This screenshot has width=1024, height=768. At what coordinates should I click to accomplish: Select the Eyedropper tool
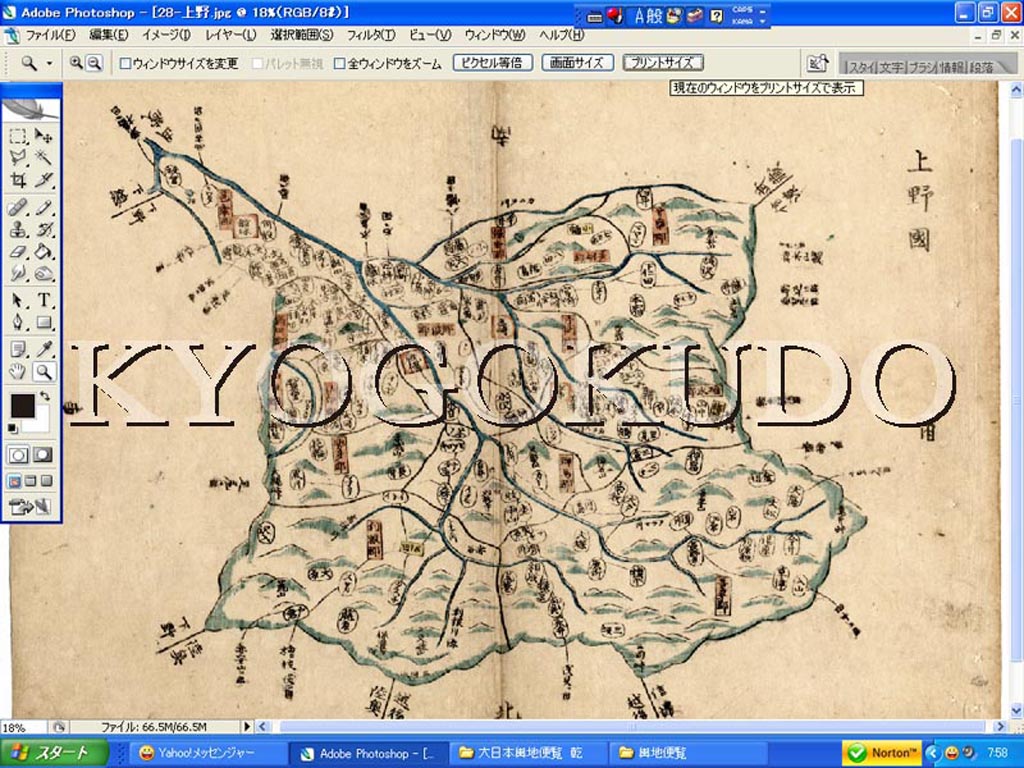44,350
